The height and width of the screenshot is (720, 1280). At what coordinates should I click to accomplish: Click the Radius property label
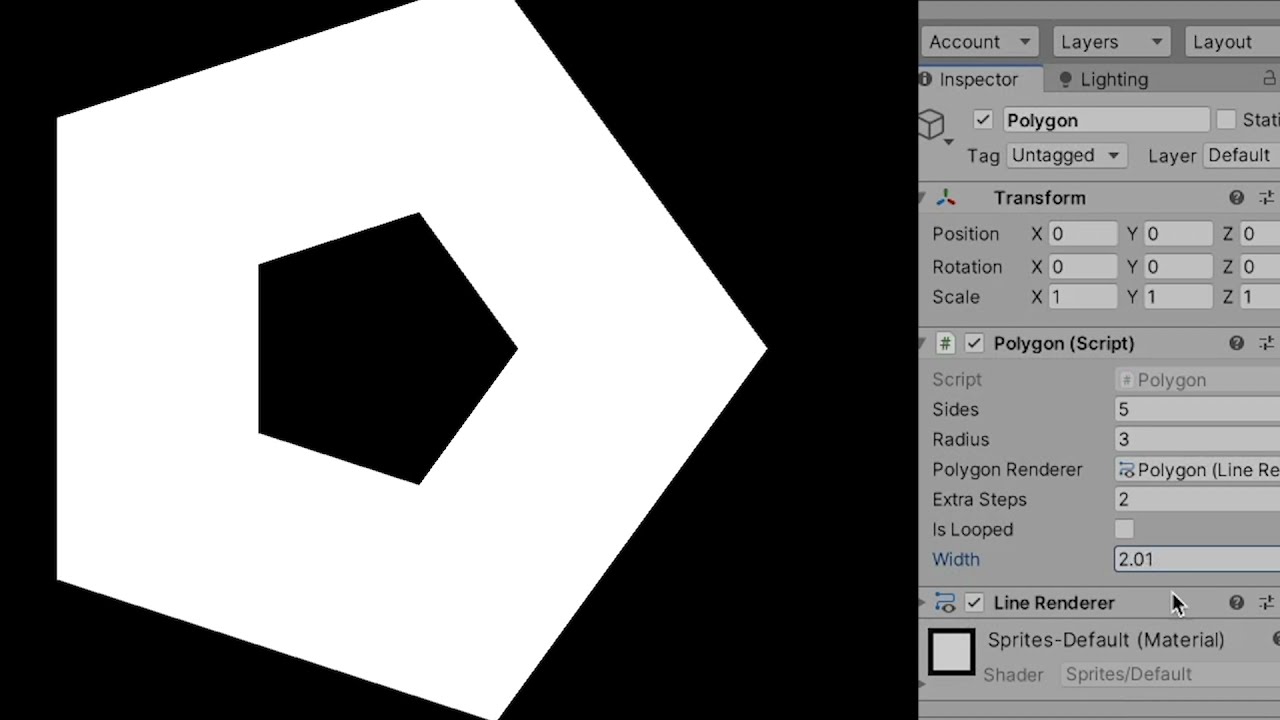960,440
